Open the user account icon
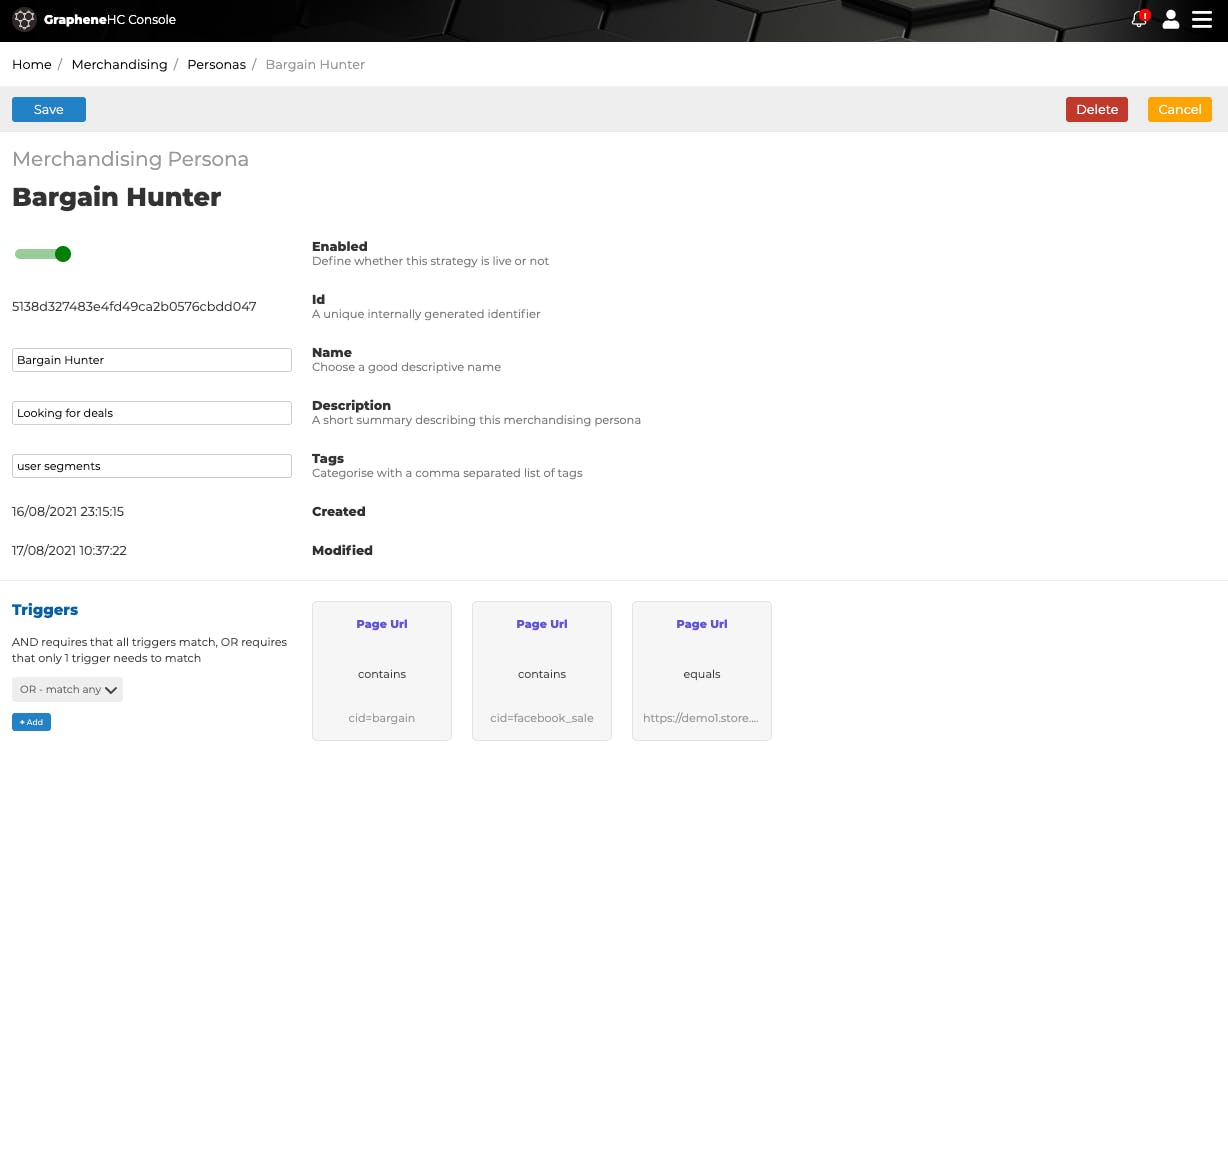The image size is (1228, 1160). (x=1170, y=19)
